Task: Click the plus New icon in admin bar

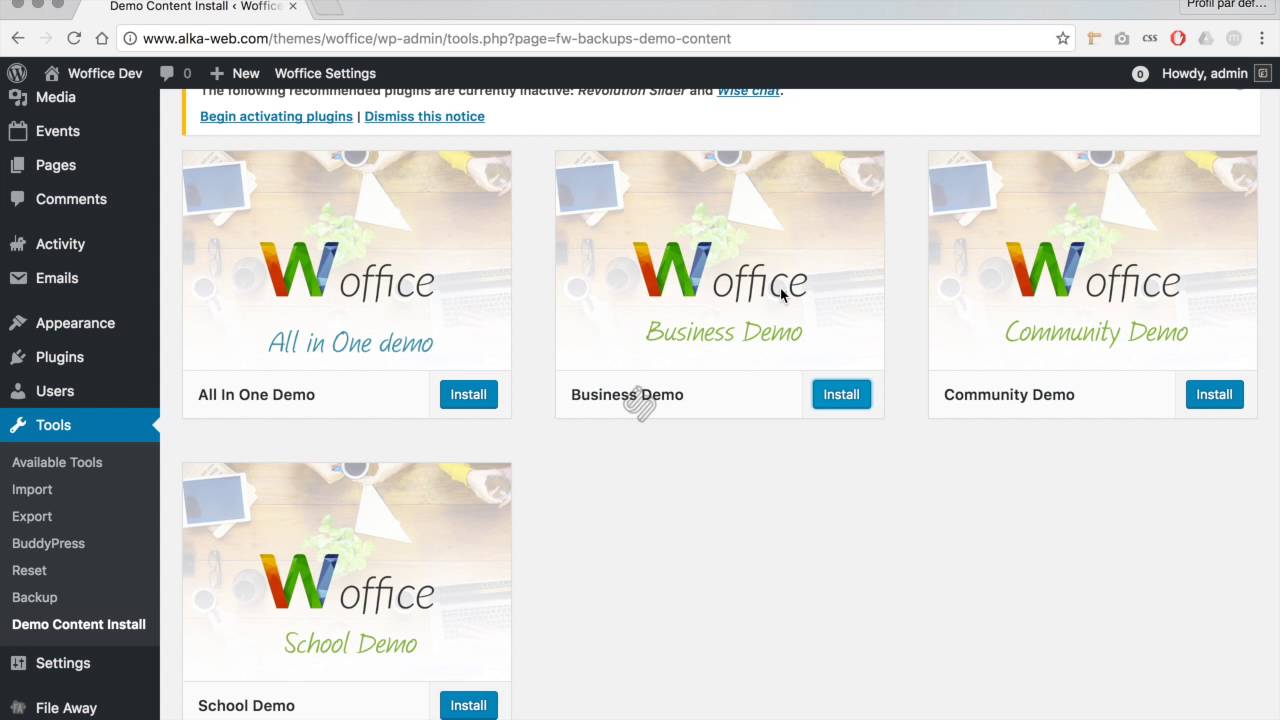Action: (217, 73)
